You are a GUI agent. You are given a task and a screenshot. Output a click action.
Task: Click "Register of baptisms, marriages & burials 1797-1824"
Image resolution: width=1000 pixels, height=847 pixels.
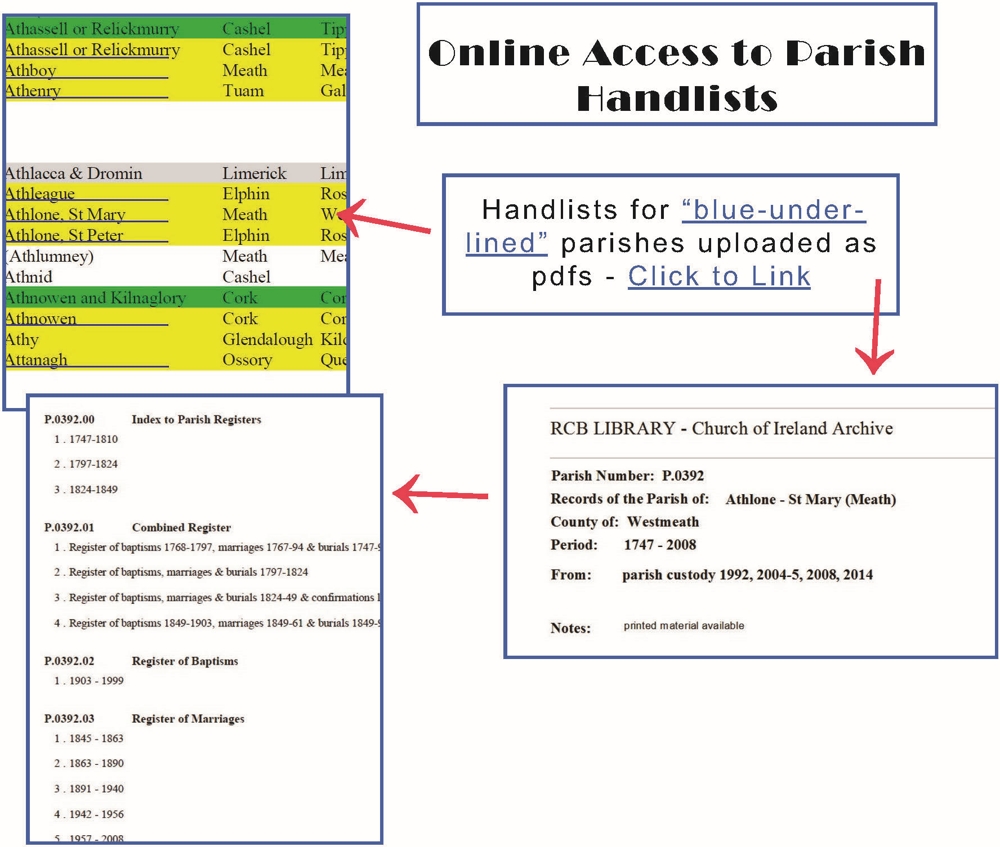click(188, 572)
